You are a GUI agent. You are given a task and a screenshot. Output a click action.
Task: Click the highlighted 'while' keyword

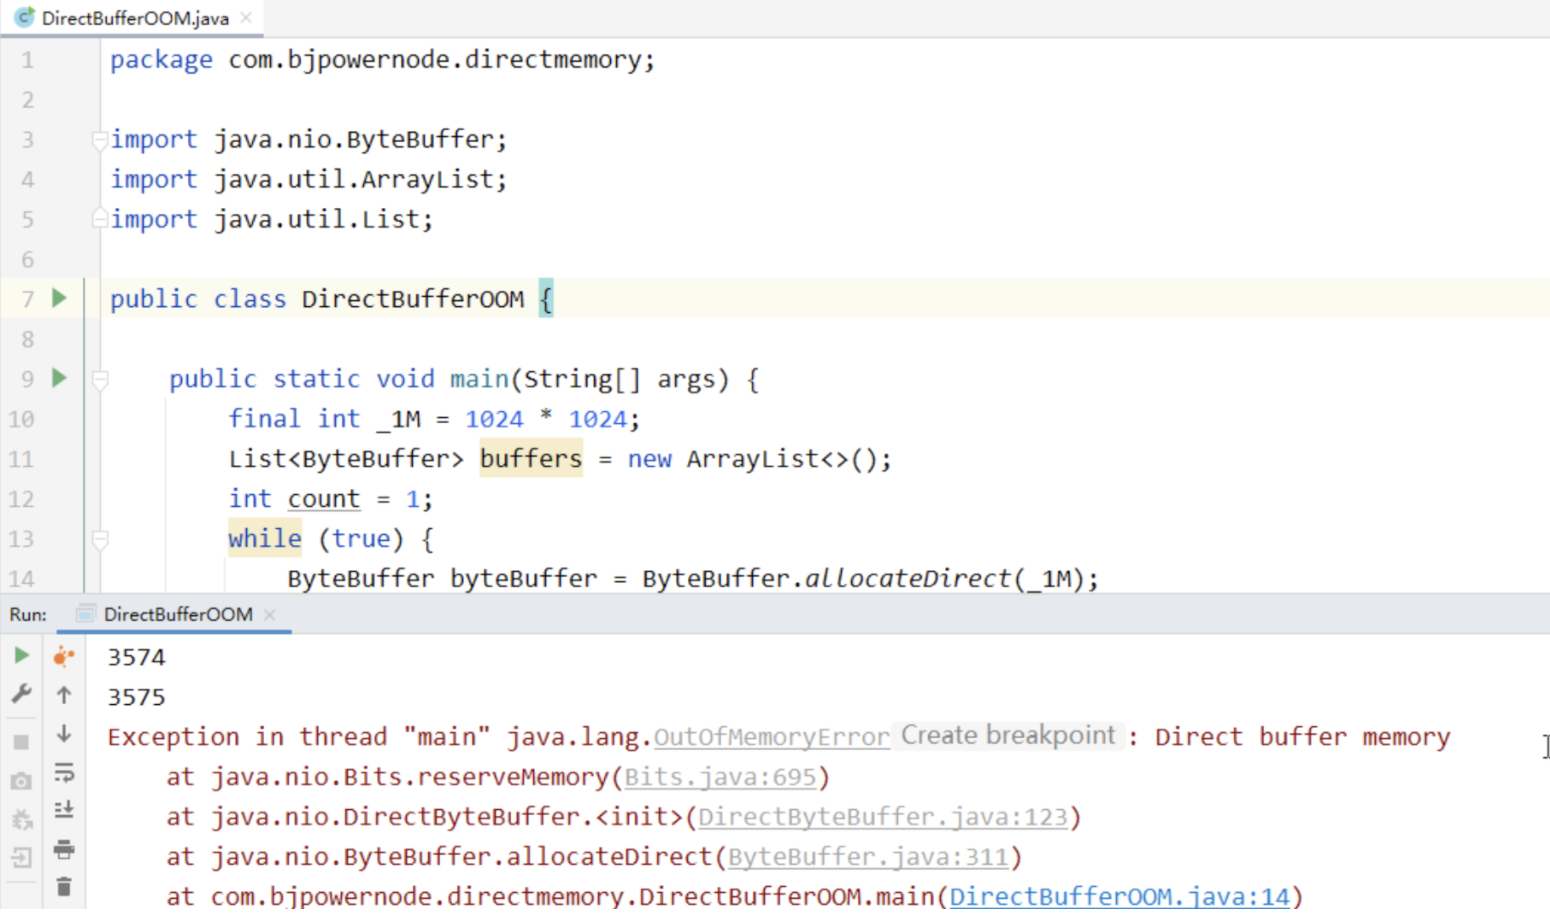tap(265, 539)
